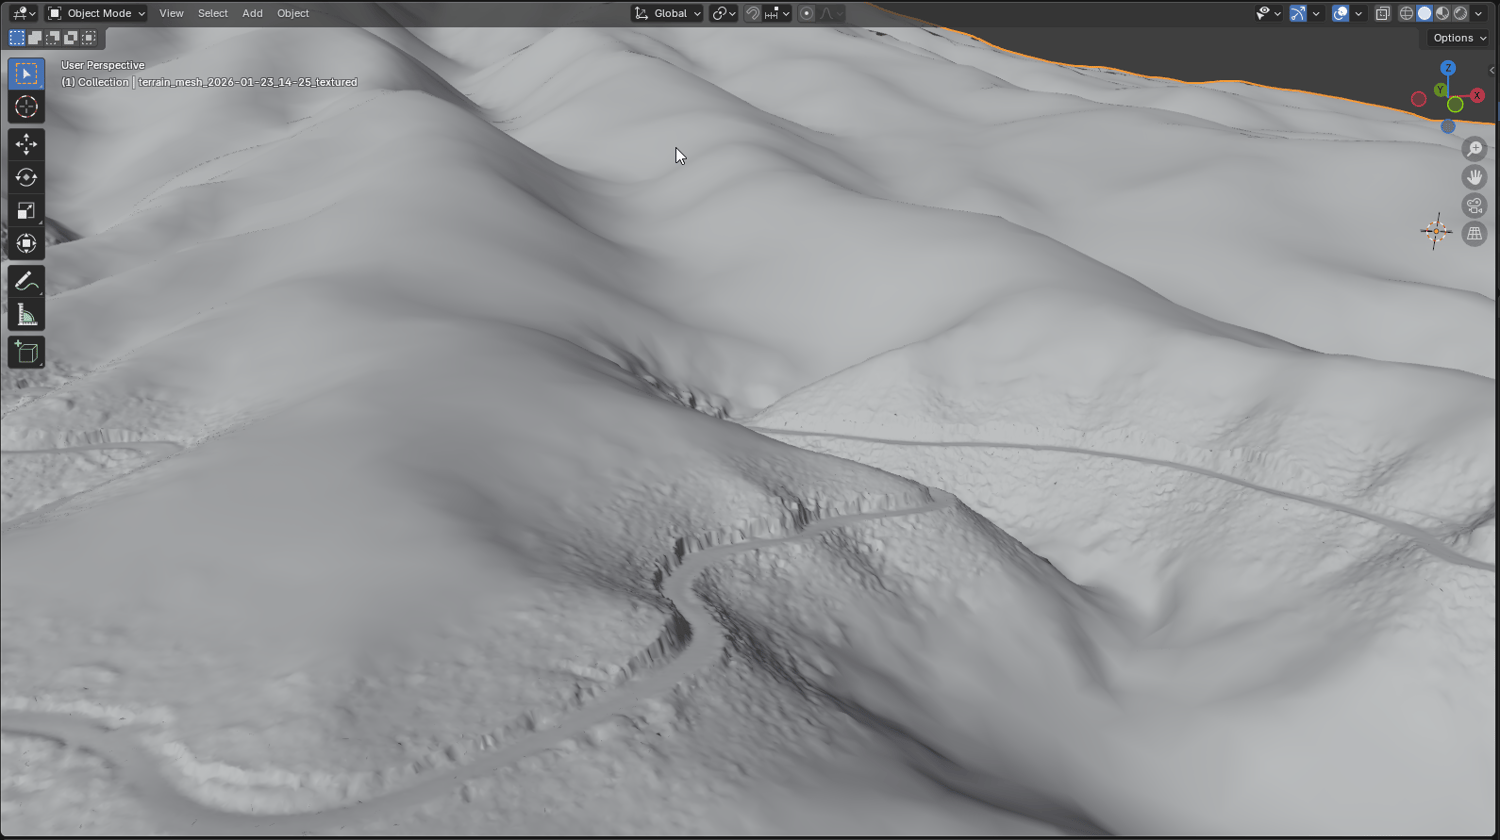Expand the gizmo options dropdown arrow
The width and height of the screenshot is (1500, 840).
point(1316,13)
